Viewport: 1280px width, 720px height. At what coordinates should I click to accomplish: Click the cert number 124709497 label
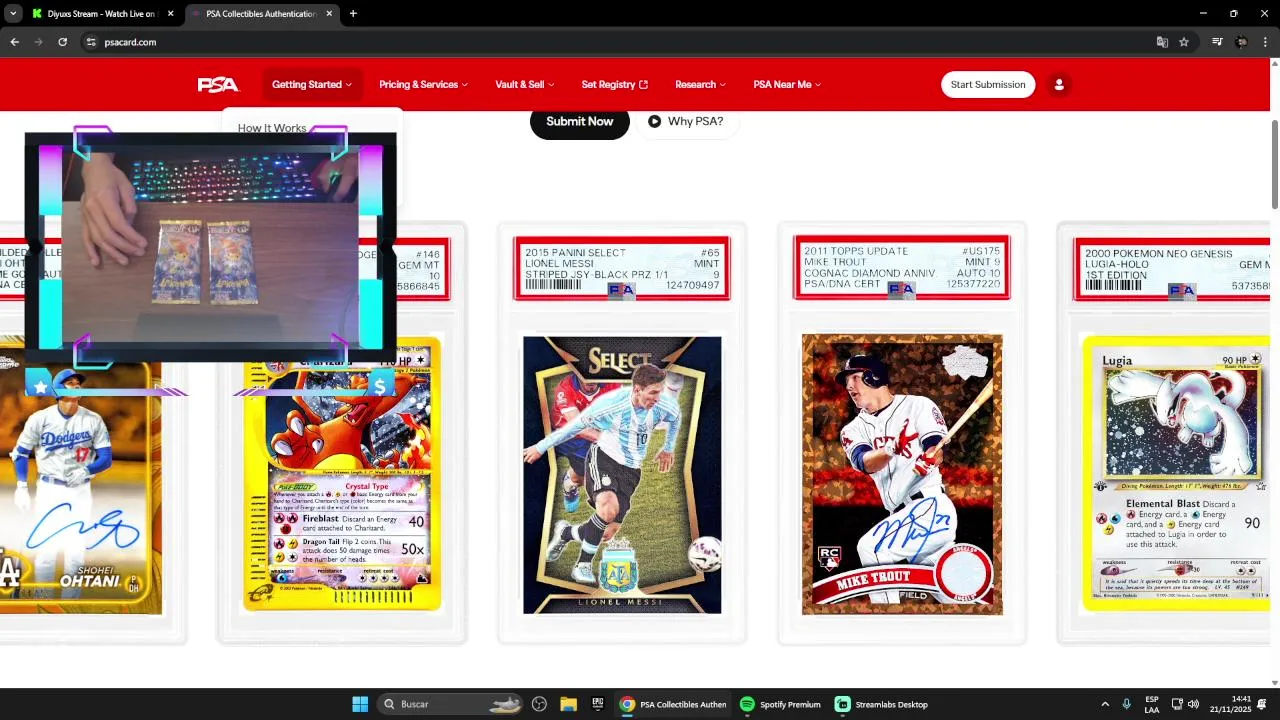click(694, 286)
